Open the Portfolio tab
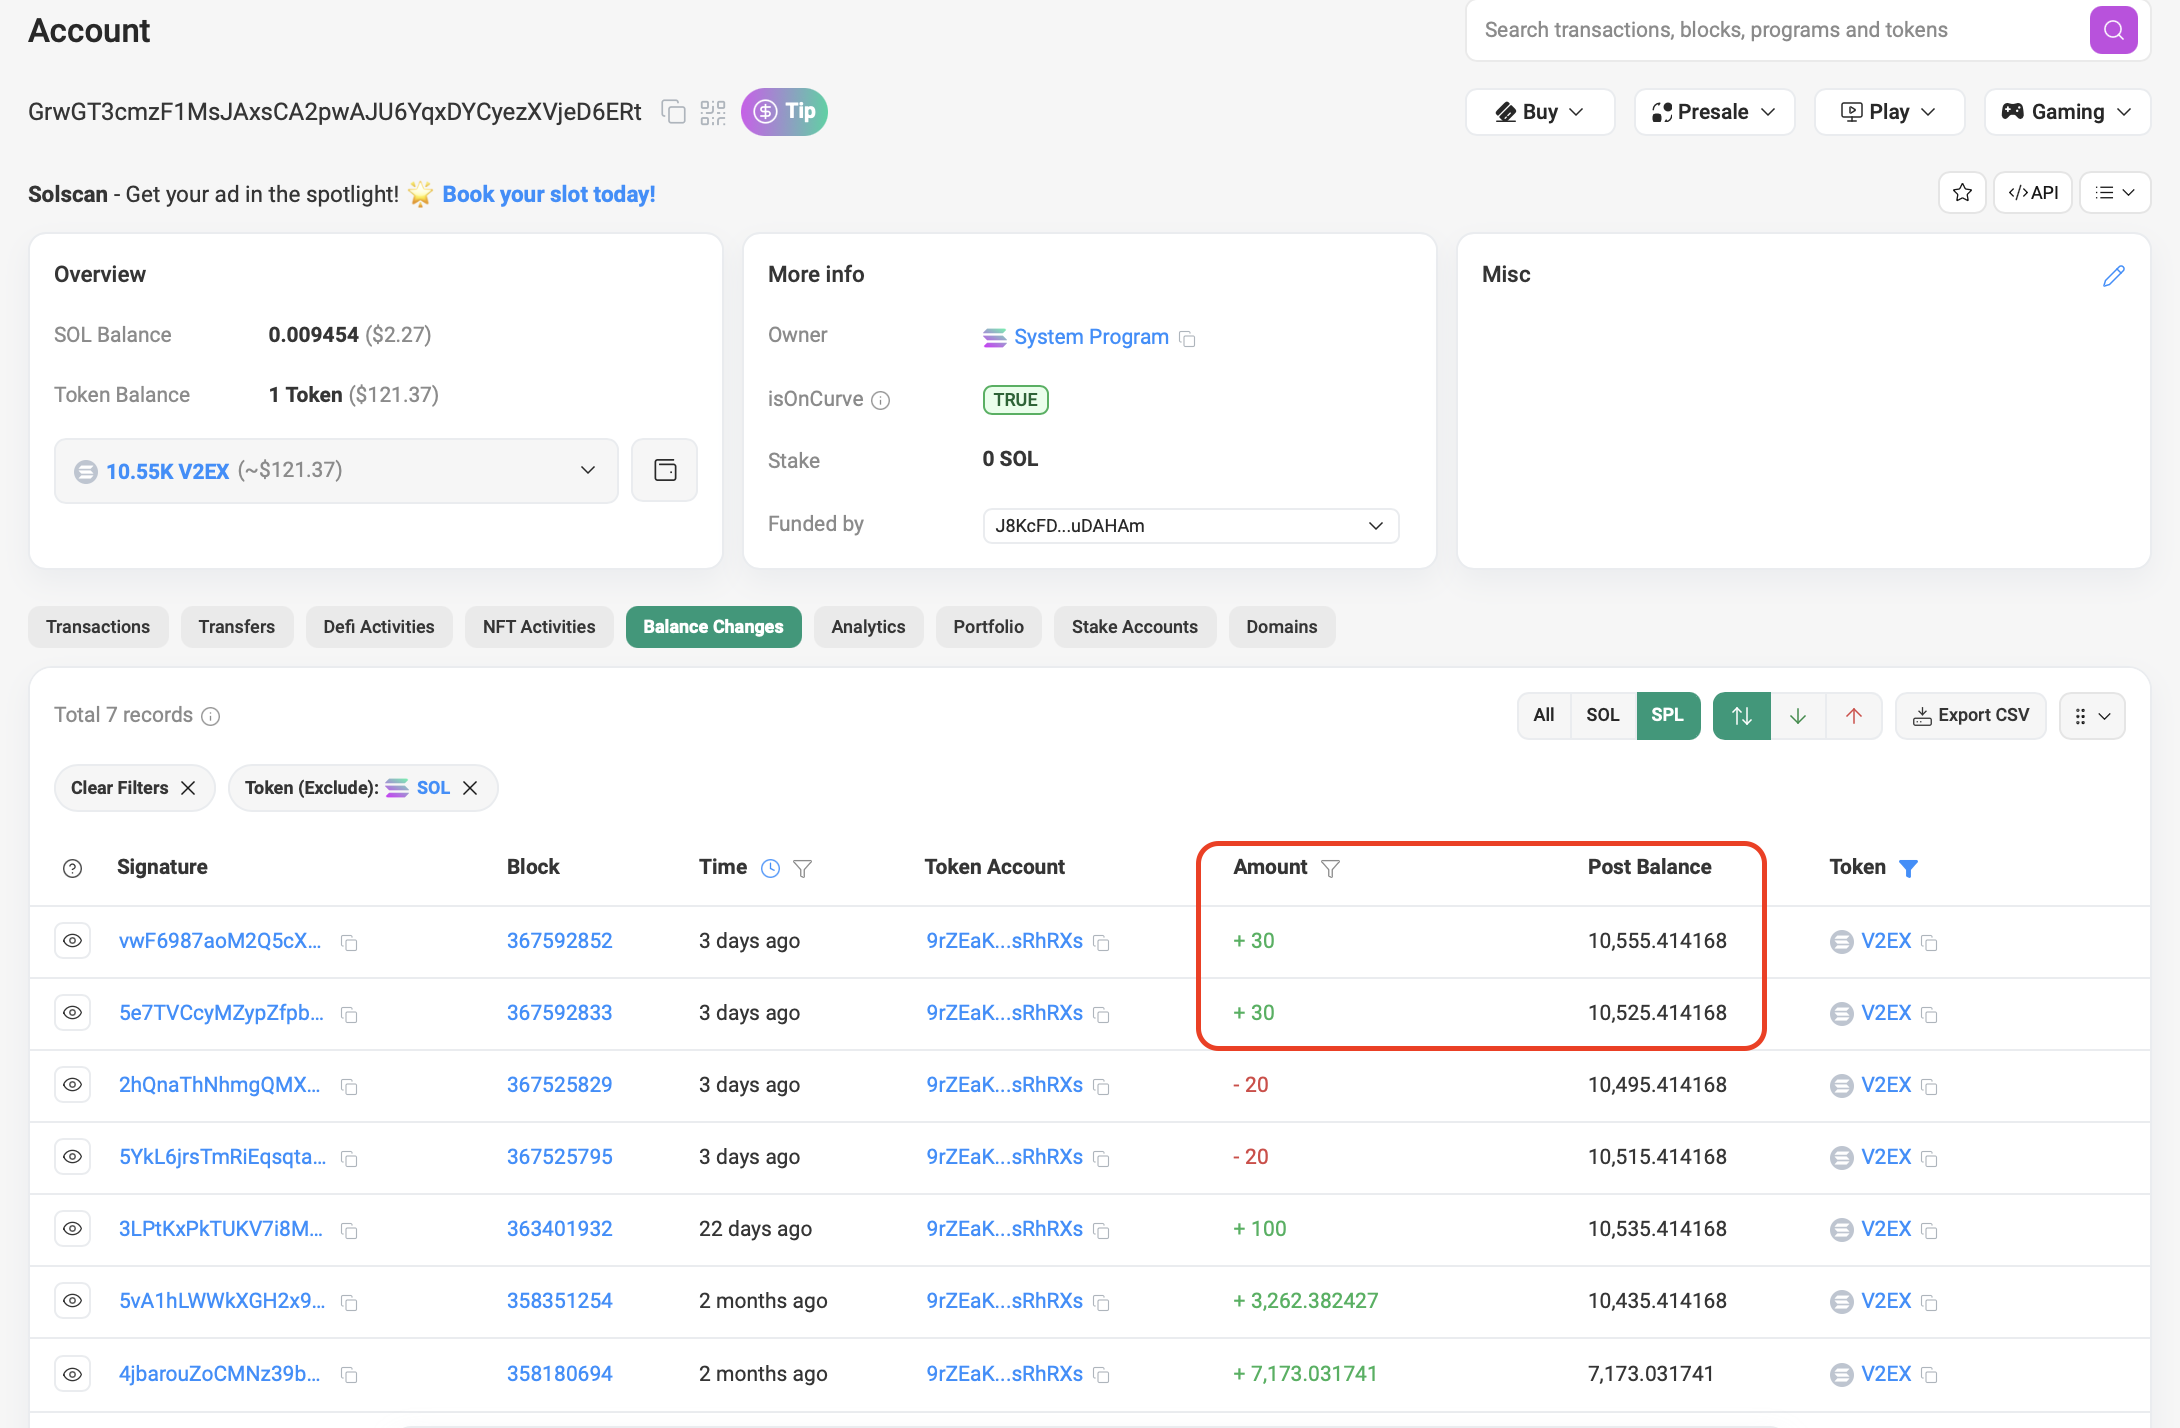 987,627
